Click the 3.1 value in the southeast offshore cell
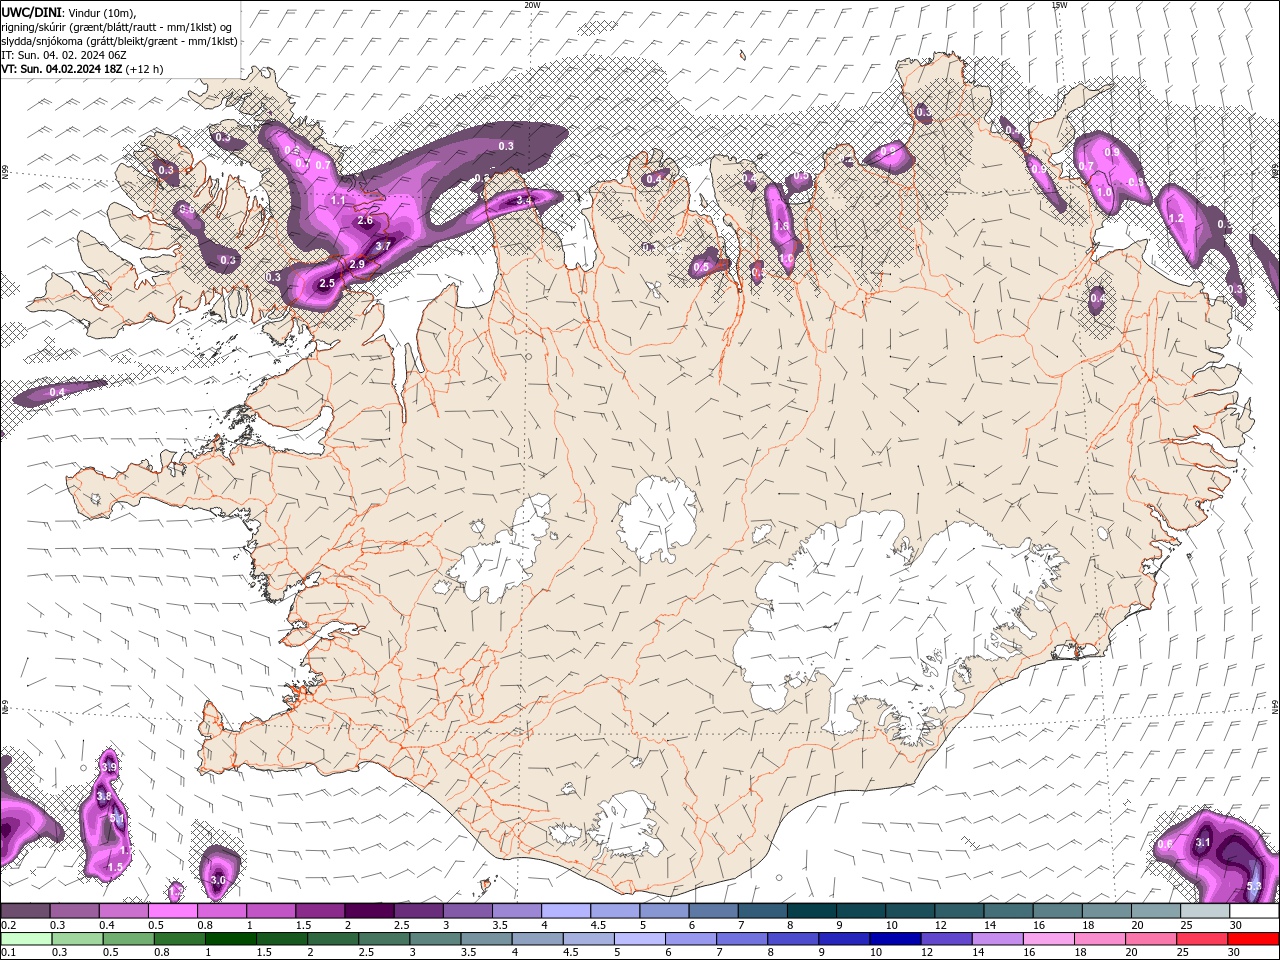The width and height of the screenshot is (1280, 960). coord(1203,843)
